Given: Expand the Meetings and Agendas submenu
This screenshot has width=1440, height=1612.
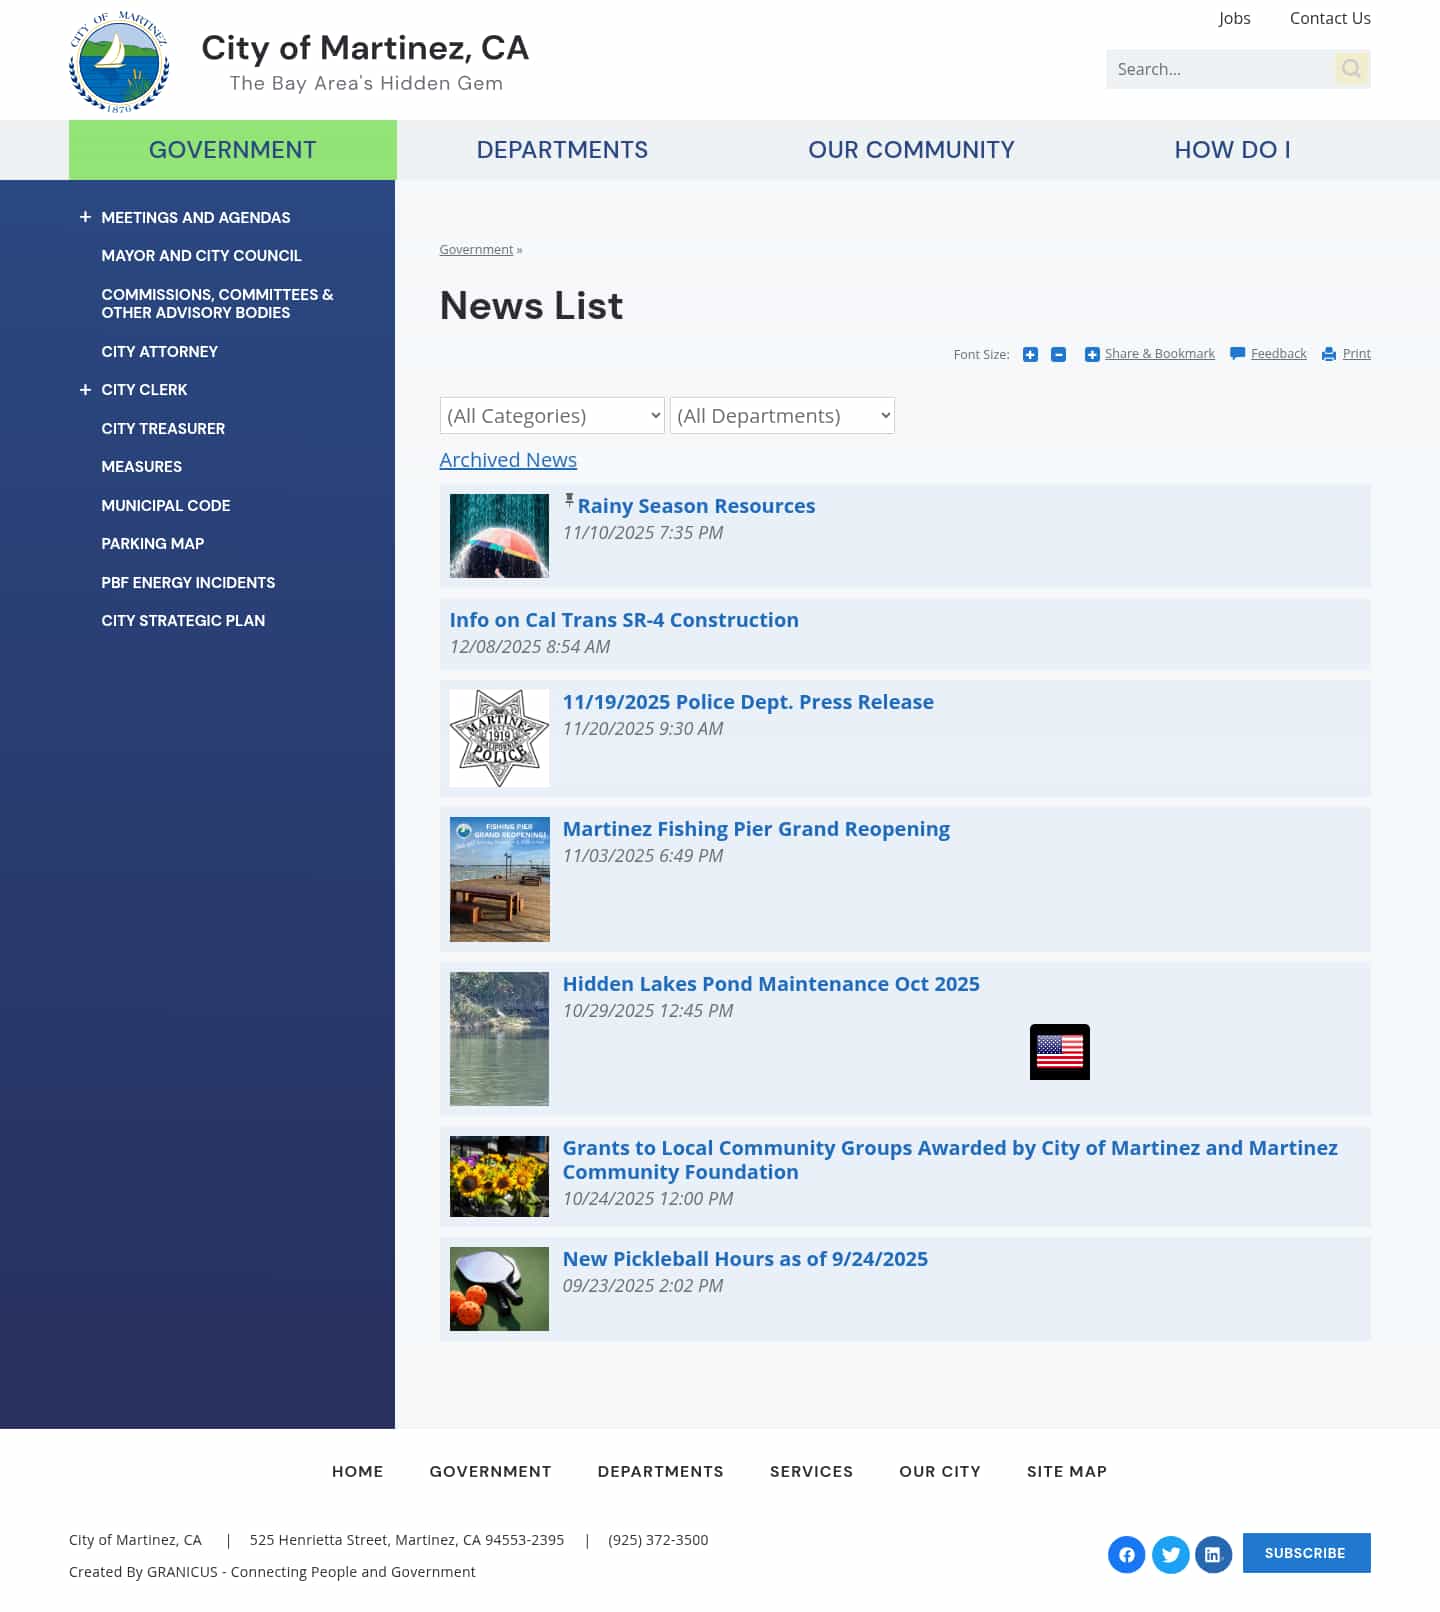Looking at the screenshot, I should click(x=85, y=217).
